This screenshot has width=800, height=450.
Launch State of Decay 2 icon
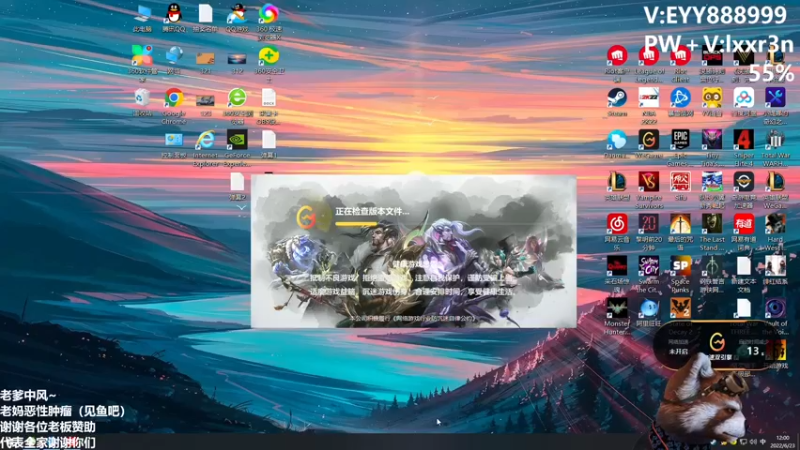[681, 308]
